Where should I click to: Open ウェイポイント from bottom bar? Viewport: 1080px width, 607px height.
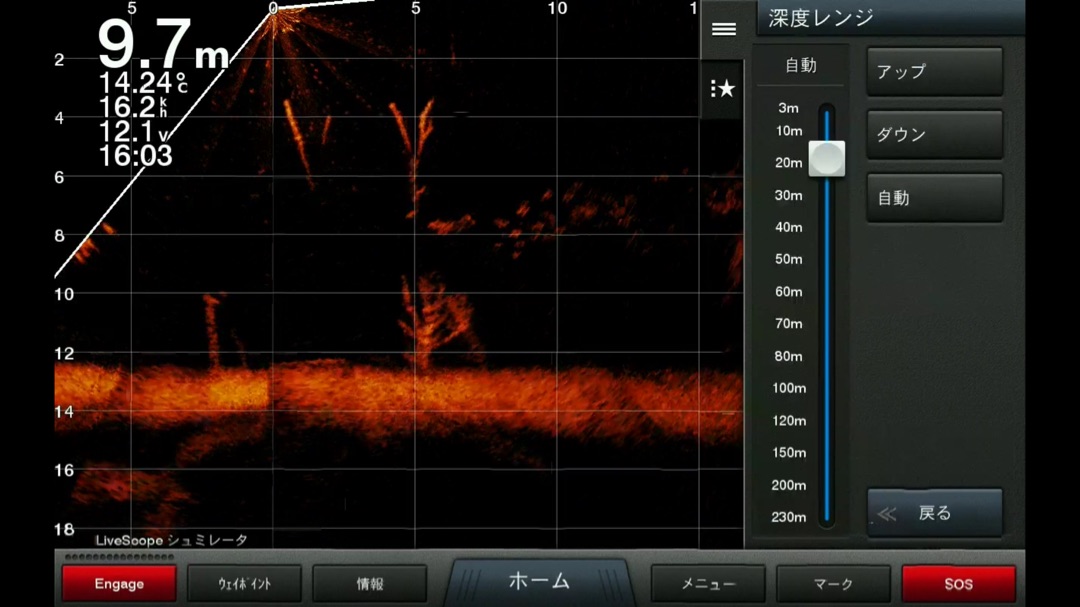(244, 584)
